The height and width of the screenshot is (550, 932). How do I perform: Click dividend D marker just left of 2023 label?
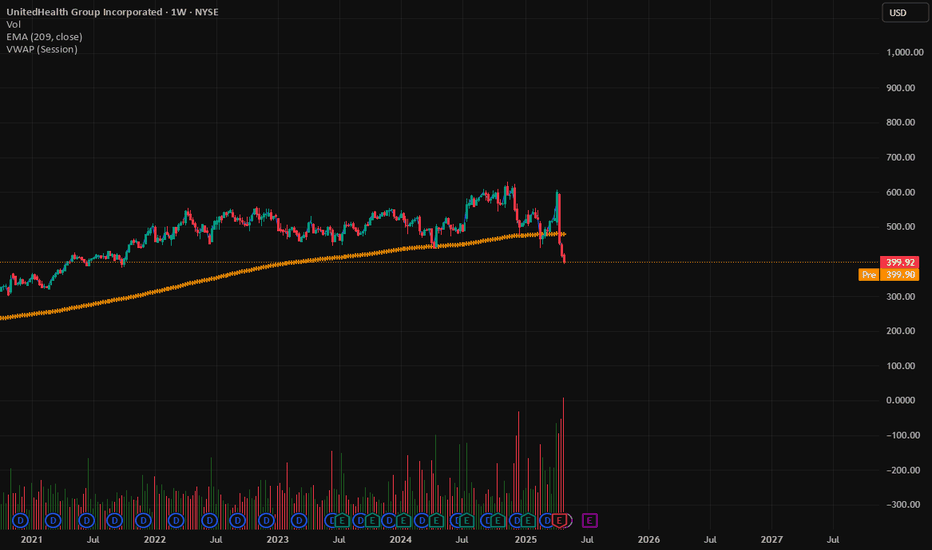coord(266,520)
